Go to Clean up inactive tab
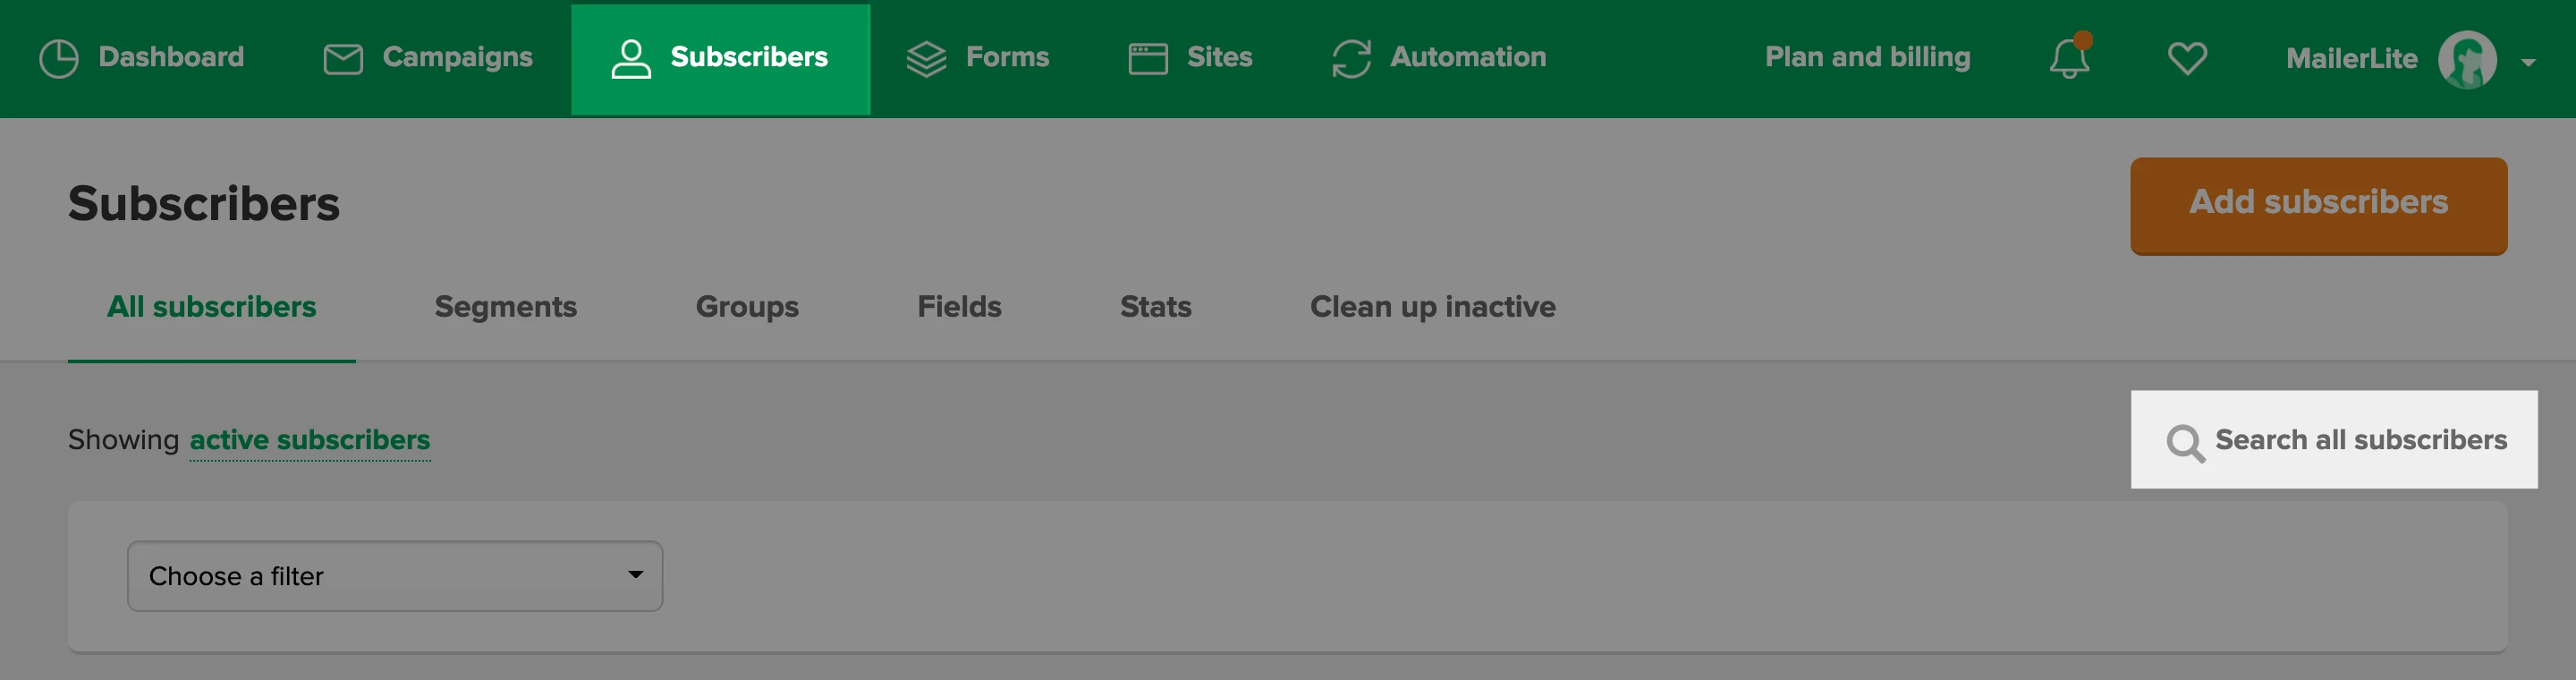Viewport: 2576px width, 680px height. [1432, 307]
